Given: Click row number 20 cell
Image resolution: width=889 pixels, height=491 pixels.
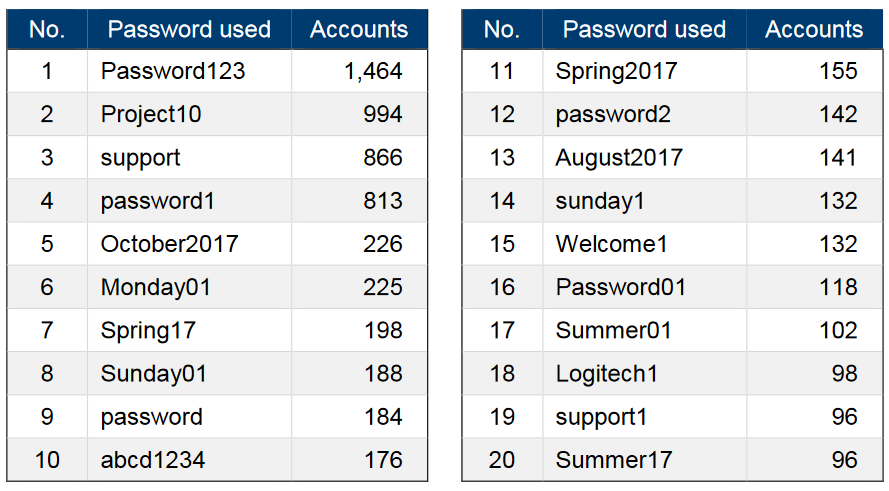Looking at the screenshot, I should [502, 460].
